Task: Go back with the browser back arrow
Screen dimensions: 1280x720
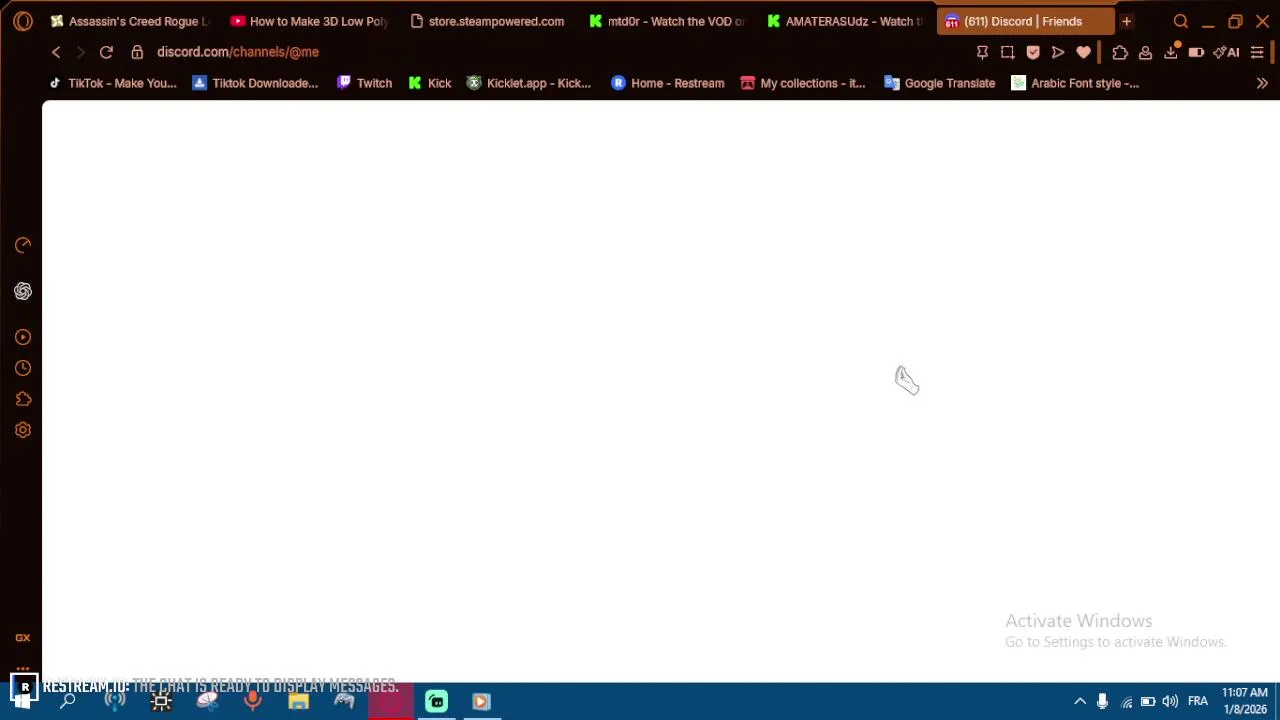Action: (56, 52)
